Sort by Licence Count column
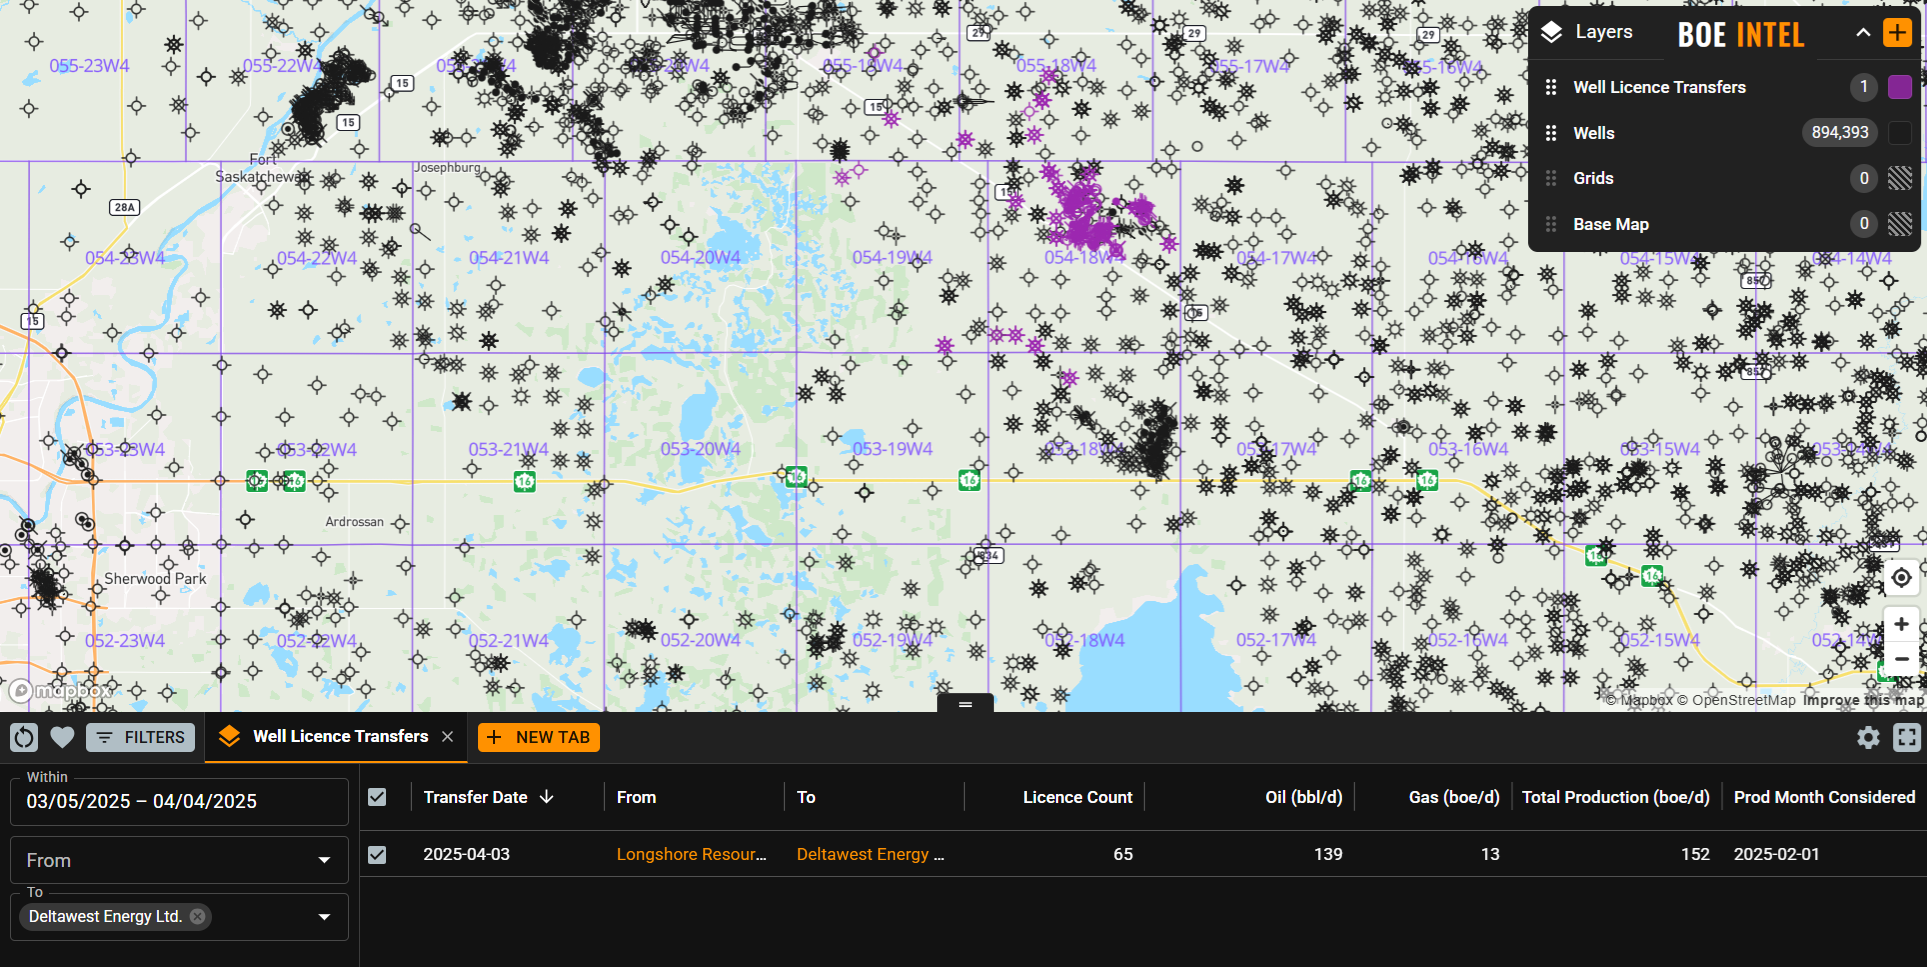This screenshot has height=967, width=1927. (x=1077, y=797)
